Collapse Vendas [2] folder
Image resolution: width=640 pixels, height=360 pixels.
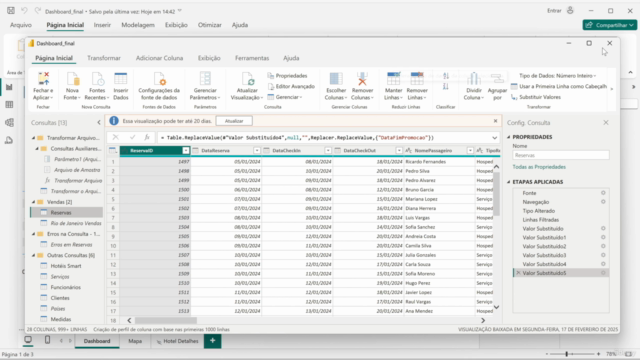[33, 202]
